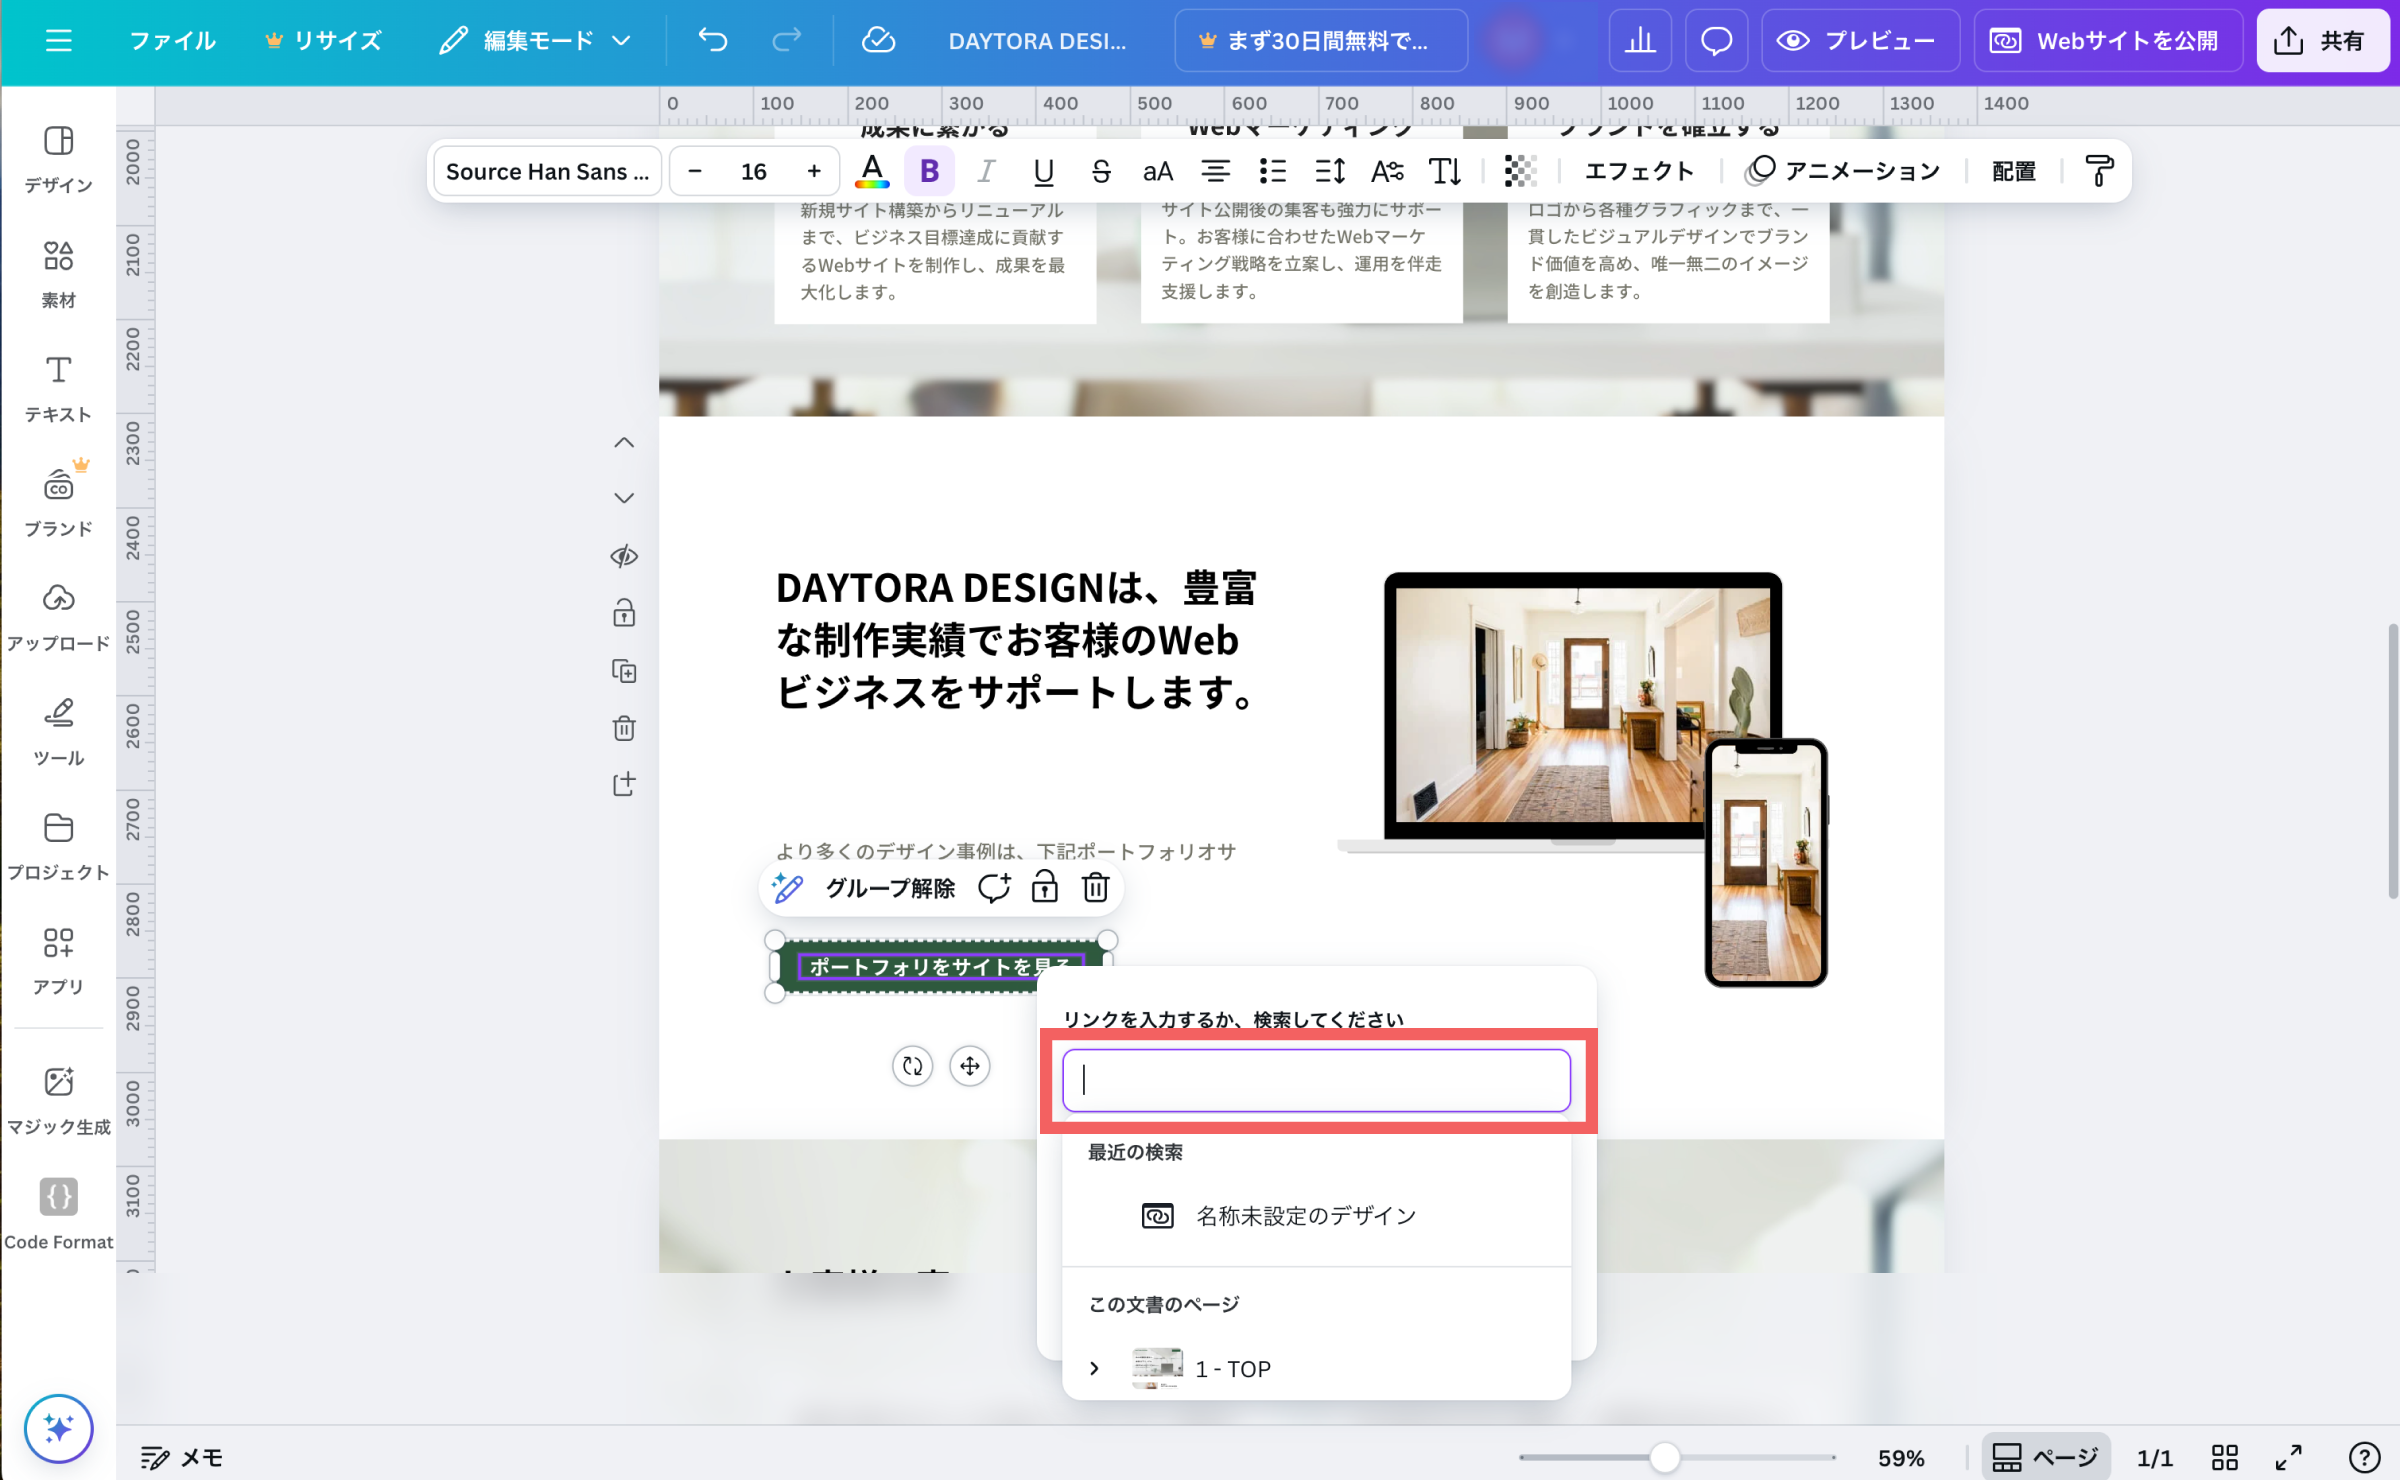The width and height of the screenshot is (2400, 1480).
Task: Open the テキスト sidebar panel
Action: (58, 389)
